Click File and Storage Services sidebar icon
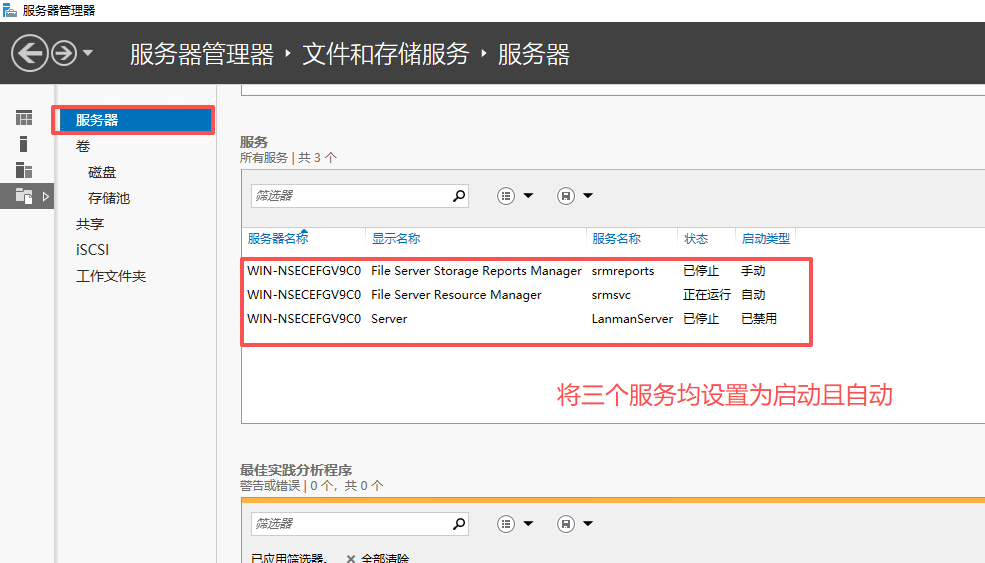The width and height of the screenshot is (985, 563). [24, 196]
